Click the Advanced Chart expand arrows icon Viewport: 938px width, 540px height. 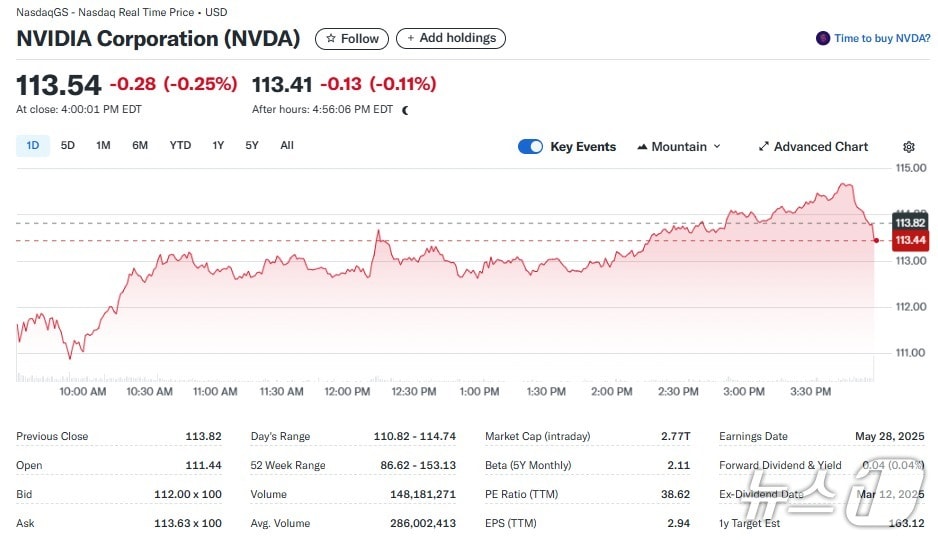[x=764, y=147]
